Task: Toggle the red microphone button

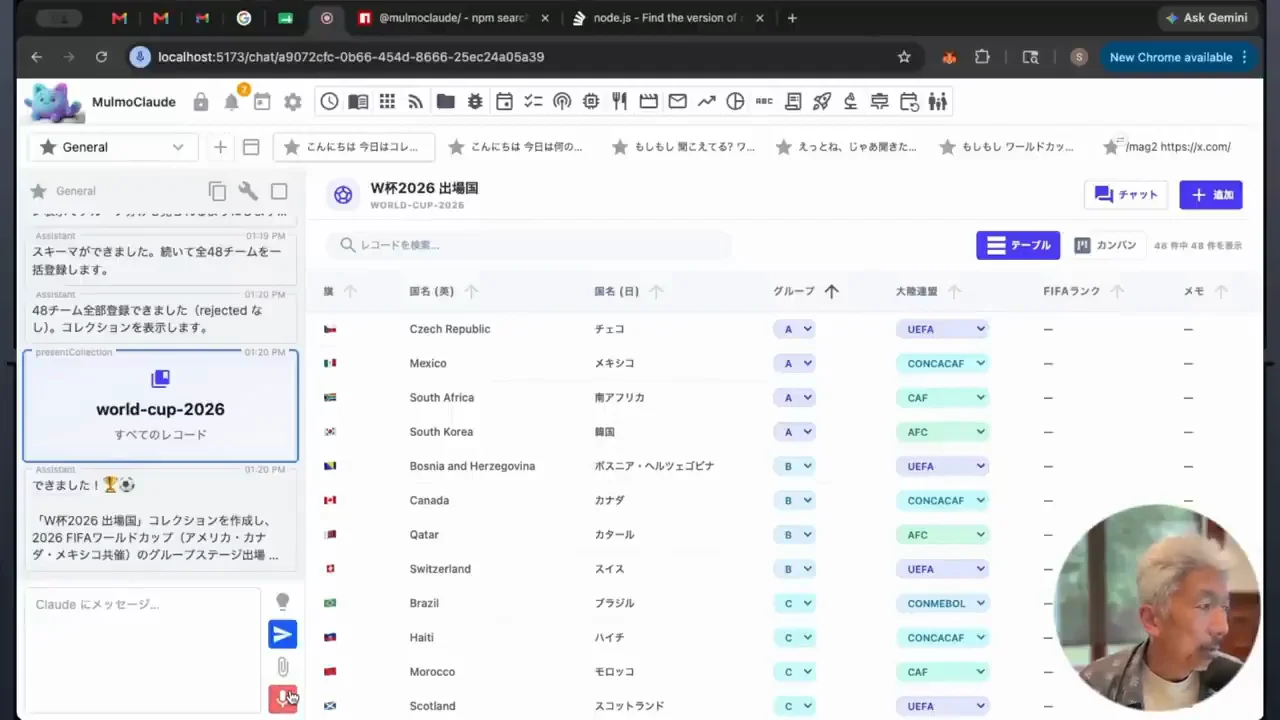Action: tap(283, 698)
